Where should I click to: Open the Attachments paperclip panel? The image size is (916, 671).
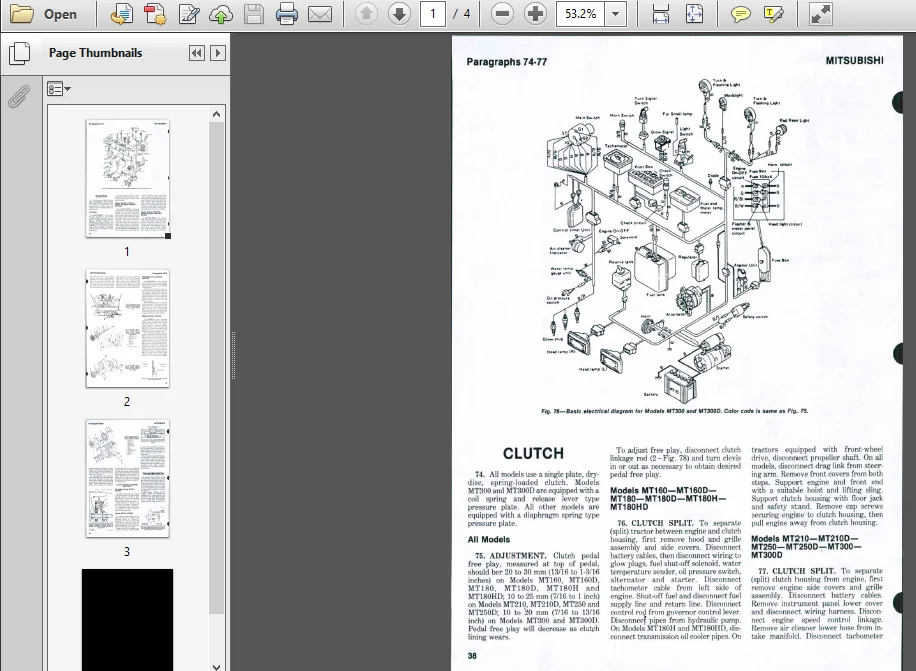click(x=19, y=96)
